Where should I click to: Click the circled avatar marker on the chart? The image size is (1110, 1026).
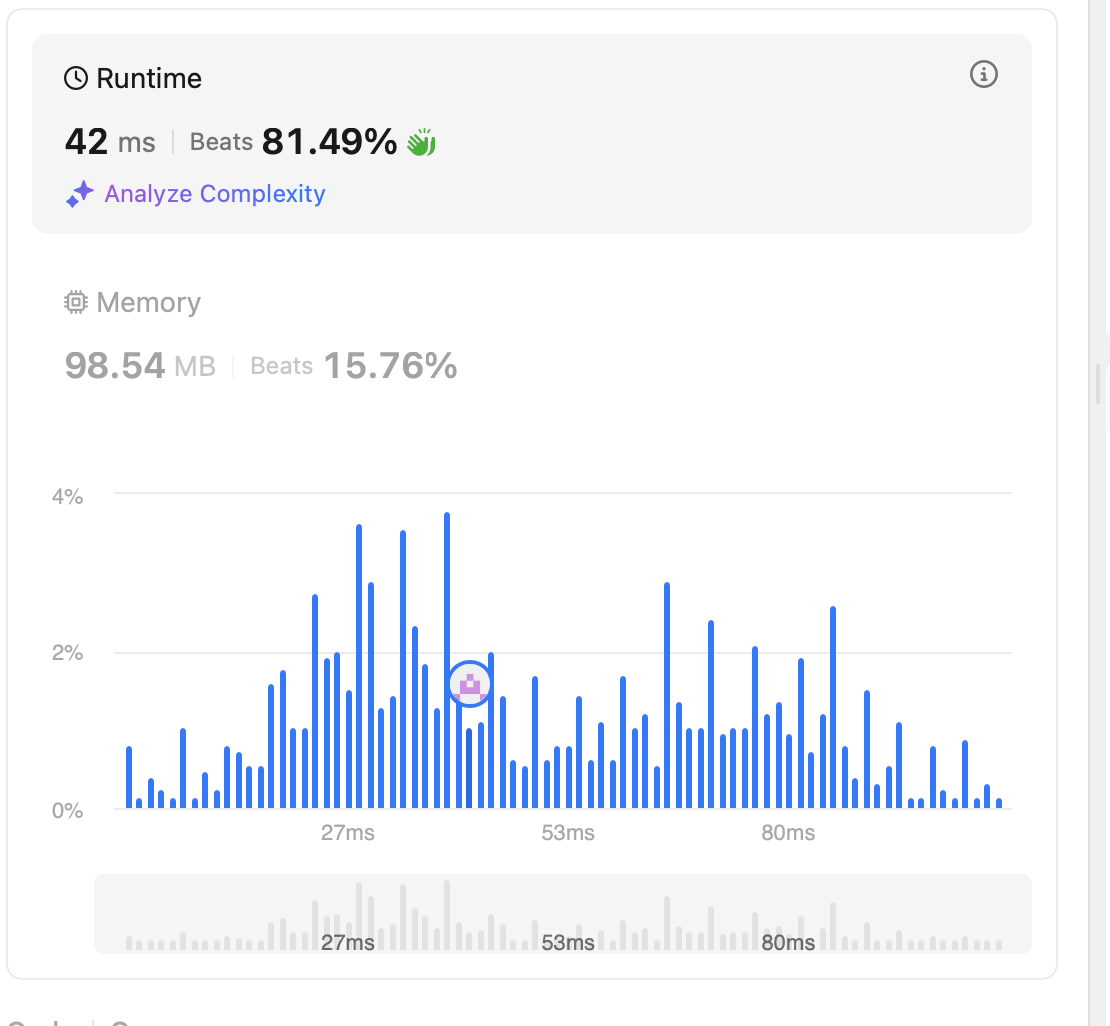pyautogui.click(x=469, y=685)
